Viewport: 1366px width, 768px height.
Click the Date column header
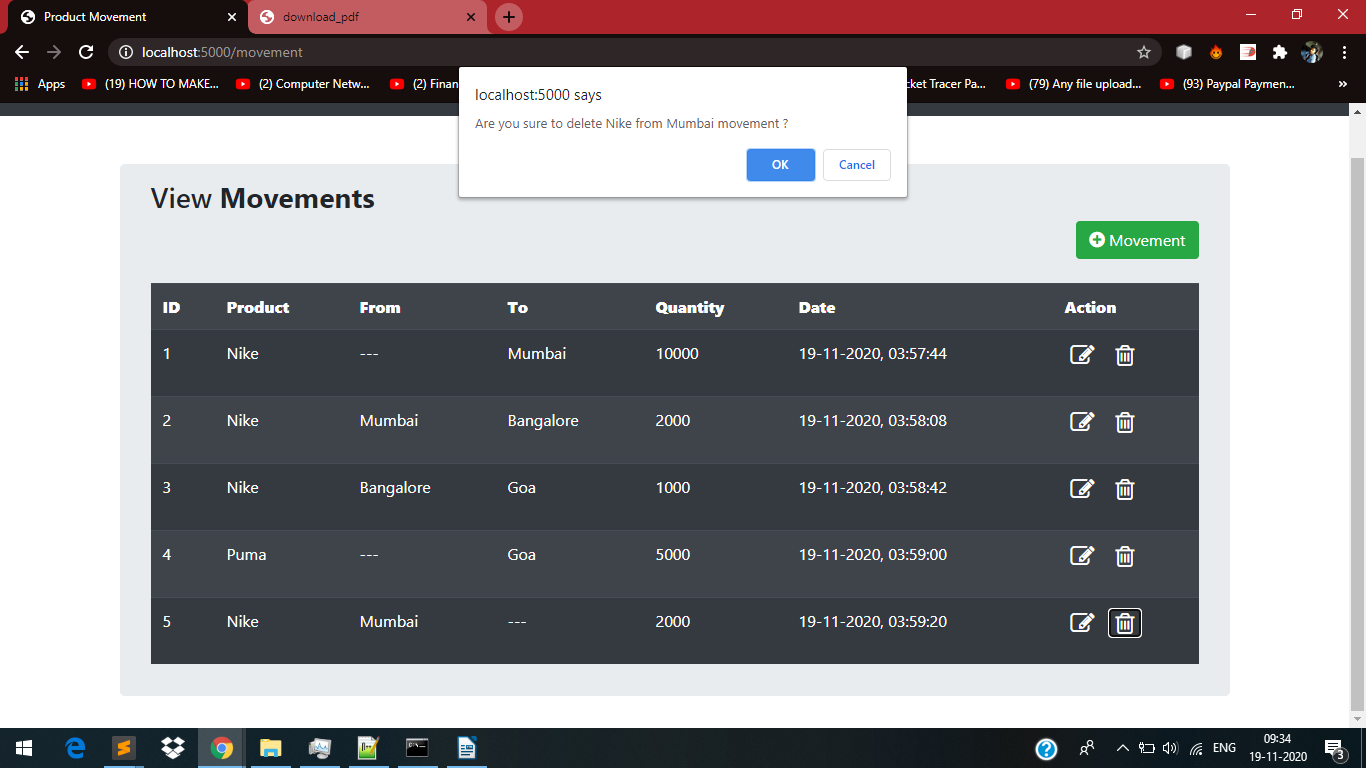817,307
